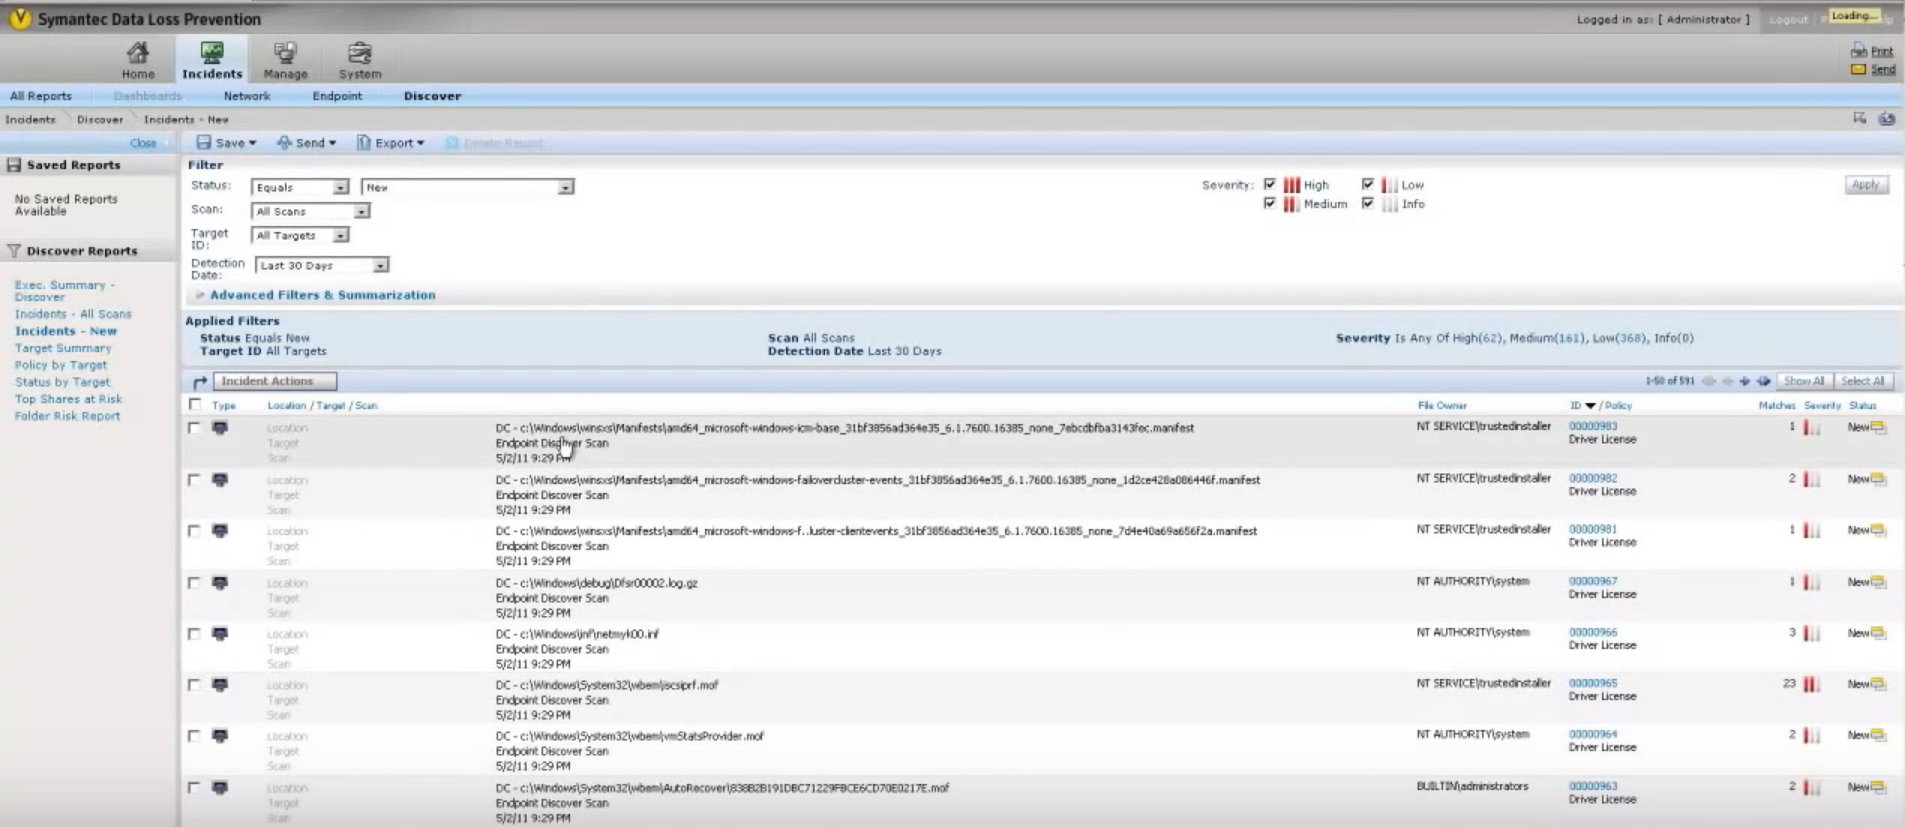
Task: Open the Target ID 'All Targets' dropdown
Action: tap(300, 235)
